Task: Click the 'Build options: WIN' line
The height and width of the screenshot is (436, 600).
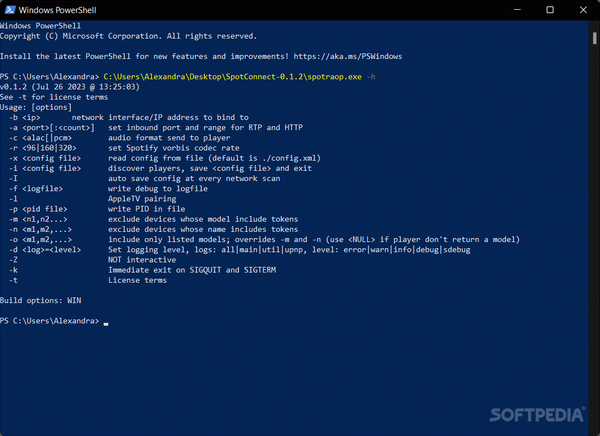Action: (x=41, y=300)
